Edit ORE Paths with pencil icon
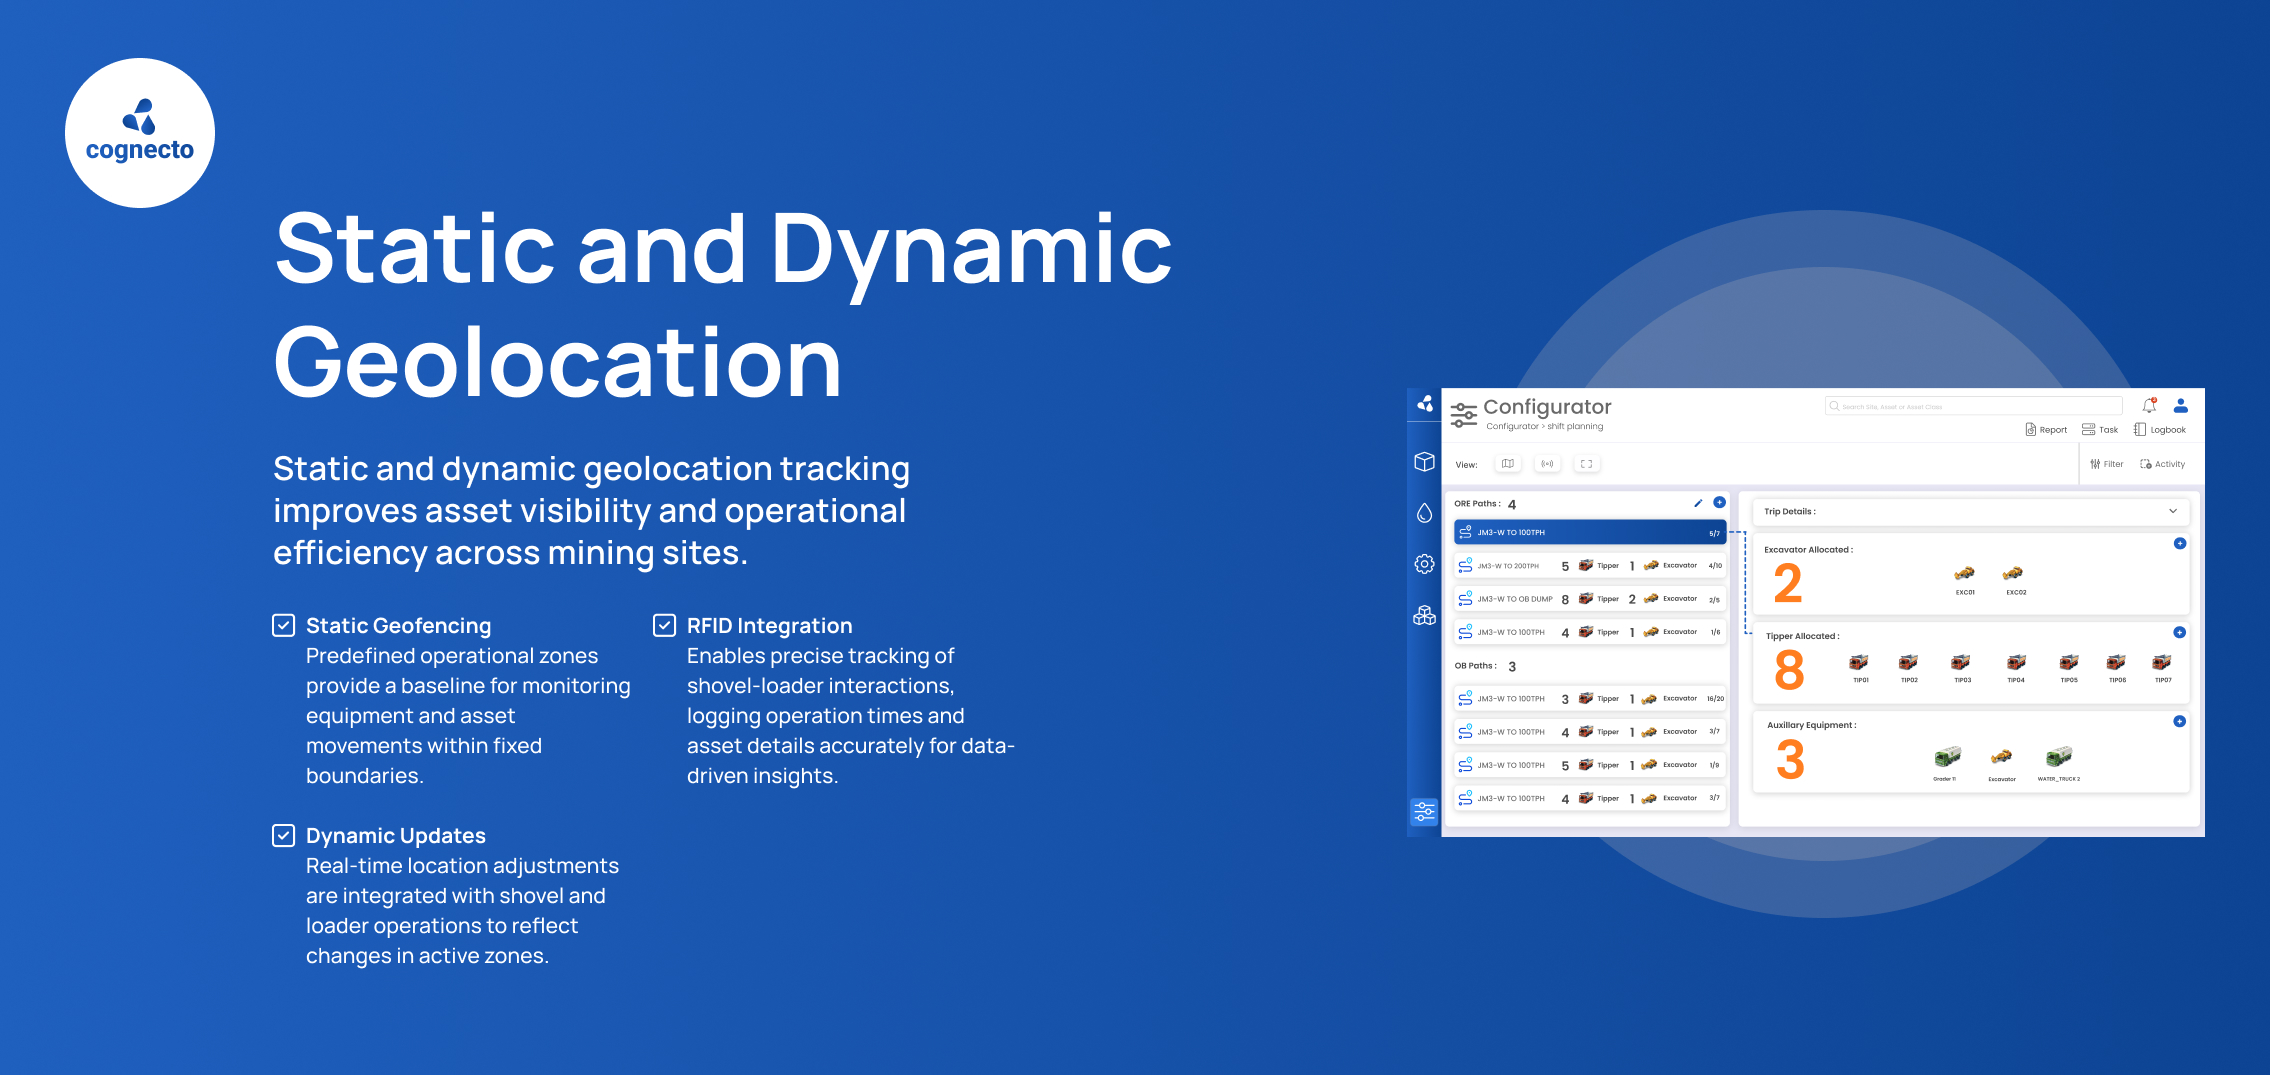The height and width of the screenshot is (1075, 2270). coord(1698,503)
